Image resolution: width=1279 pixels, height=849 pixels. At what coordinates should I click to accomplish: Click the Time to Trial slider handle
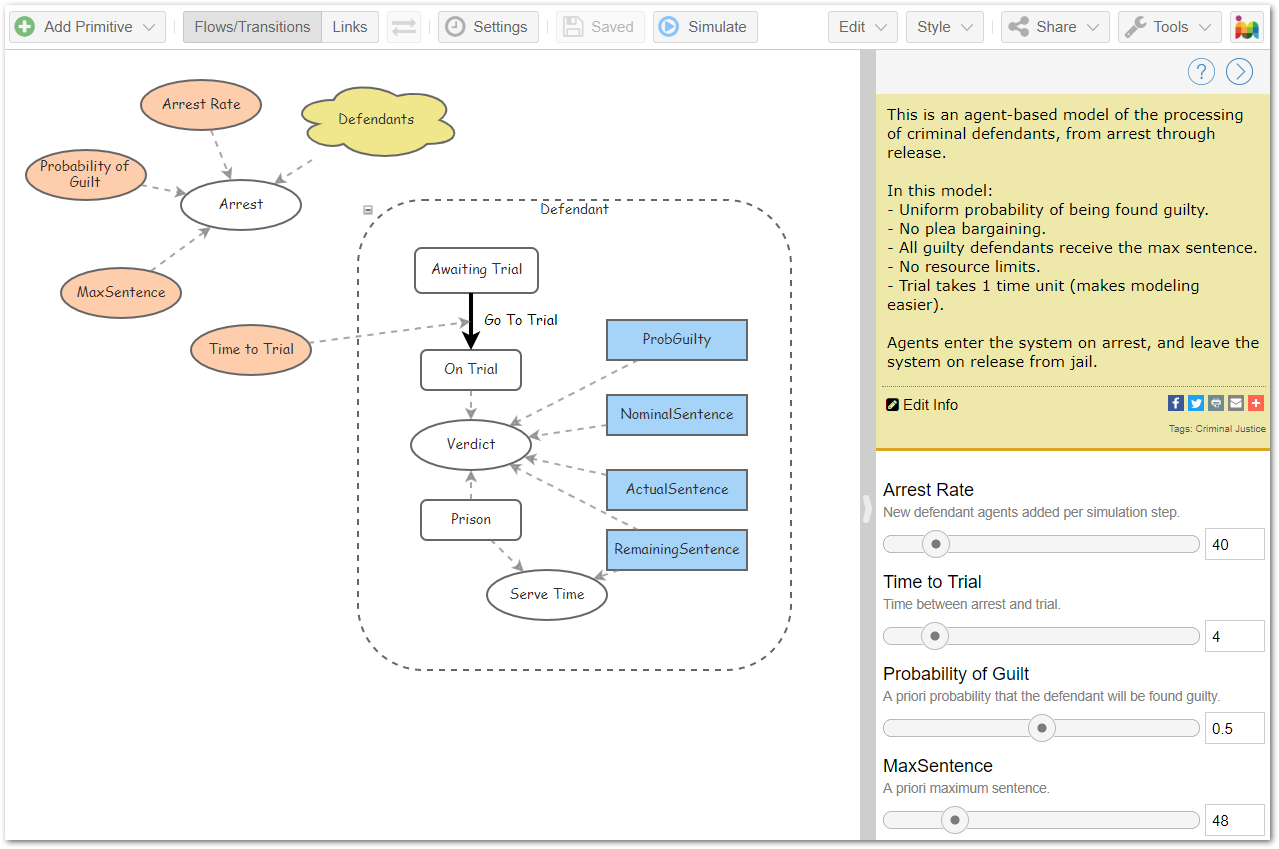[x=935, y=636]
